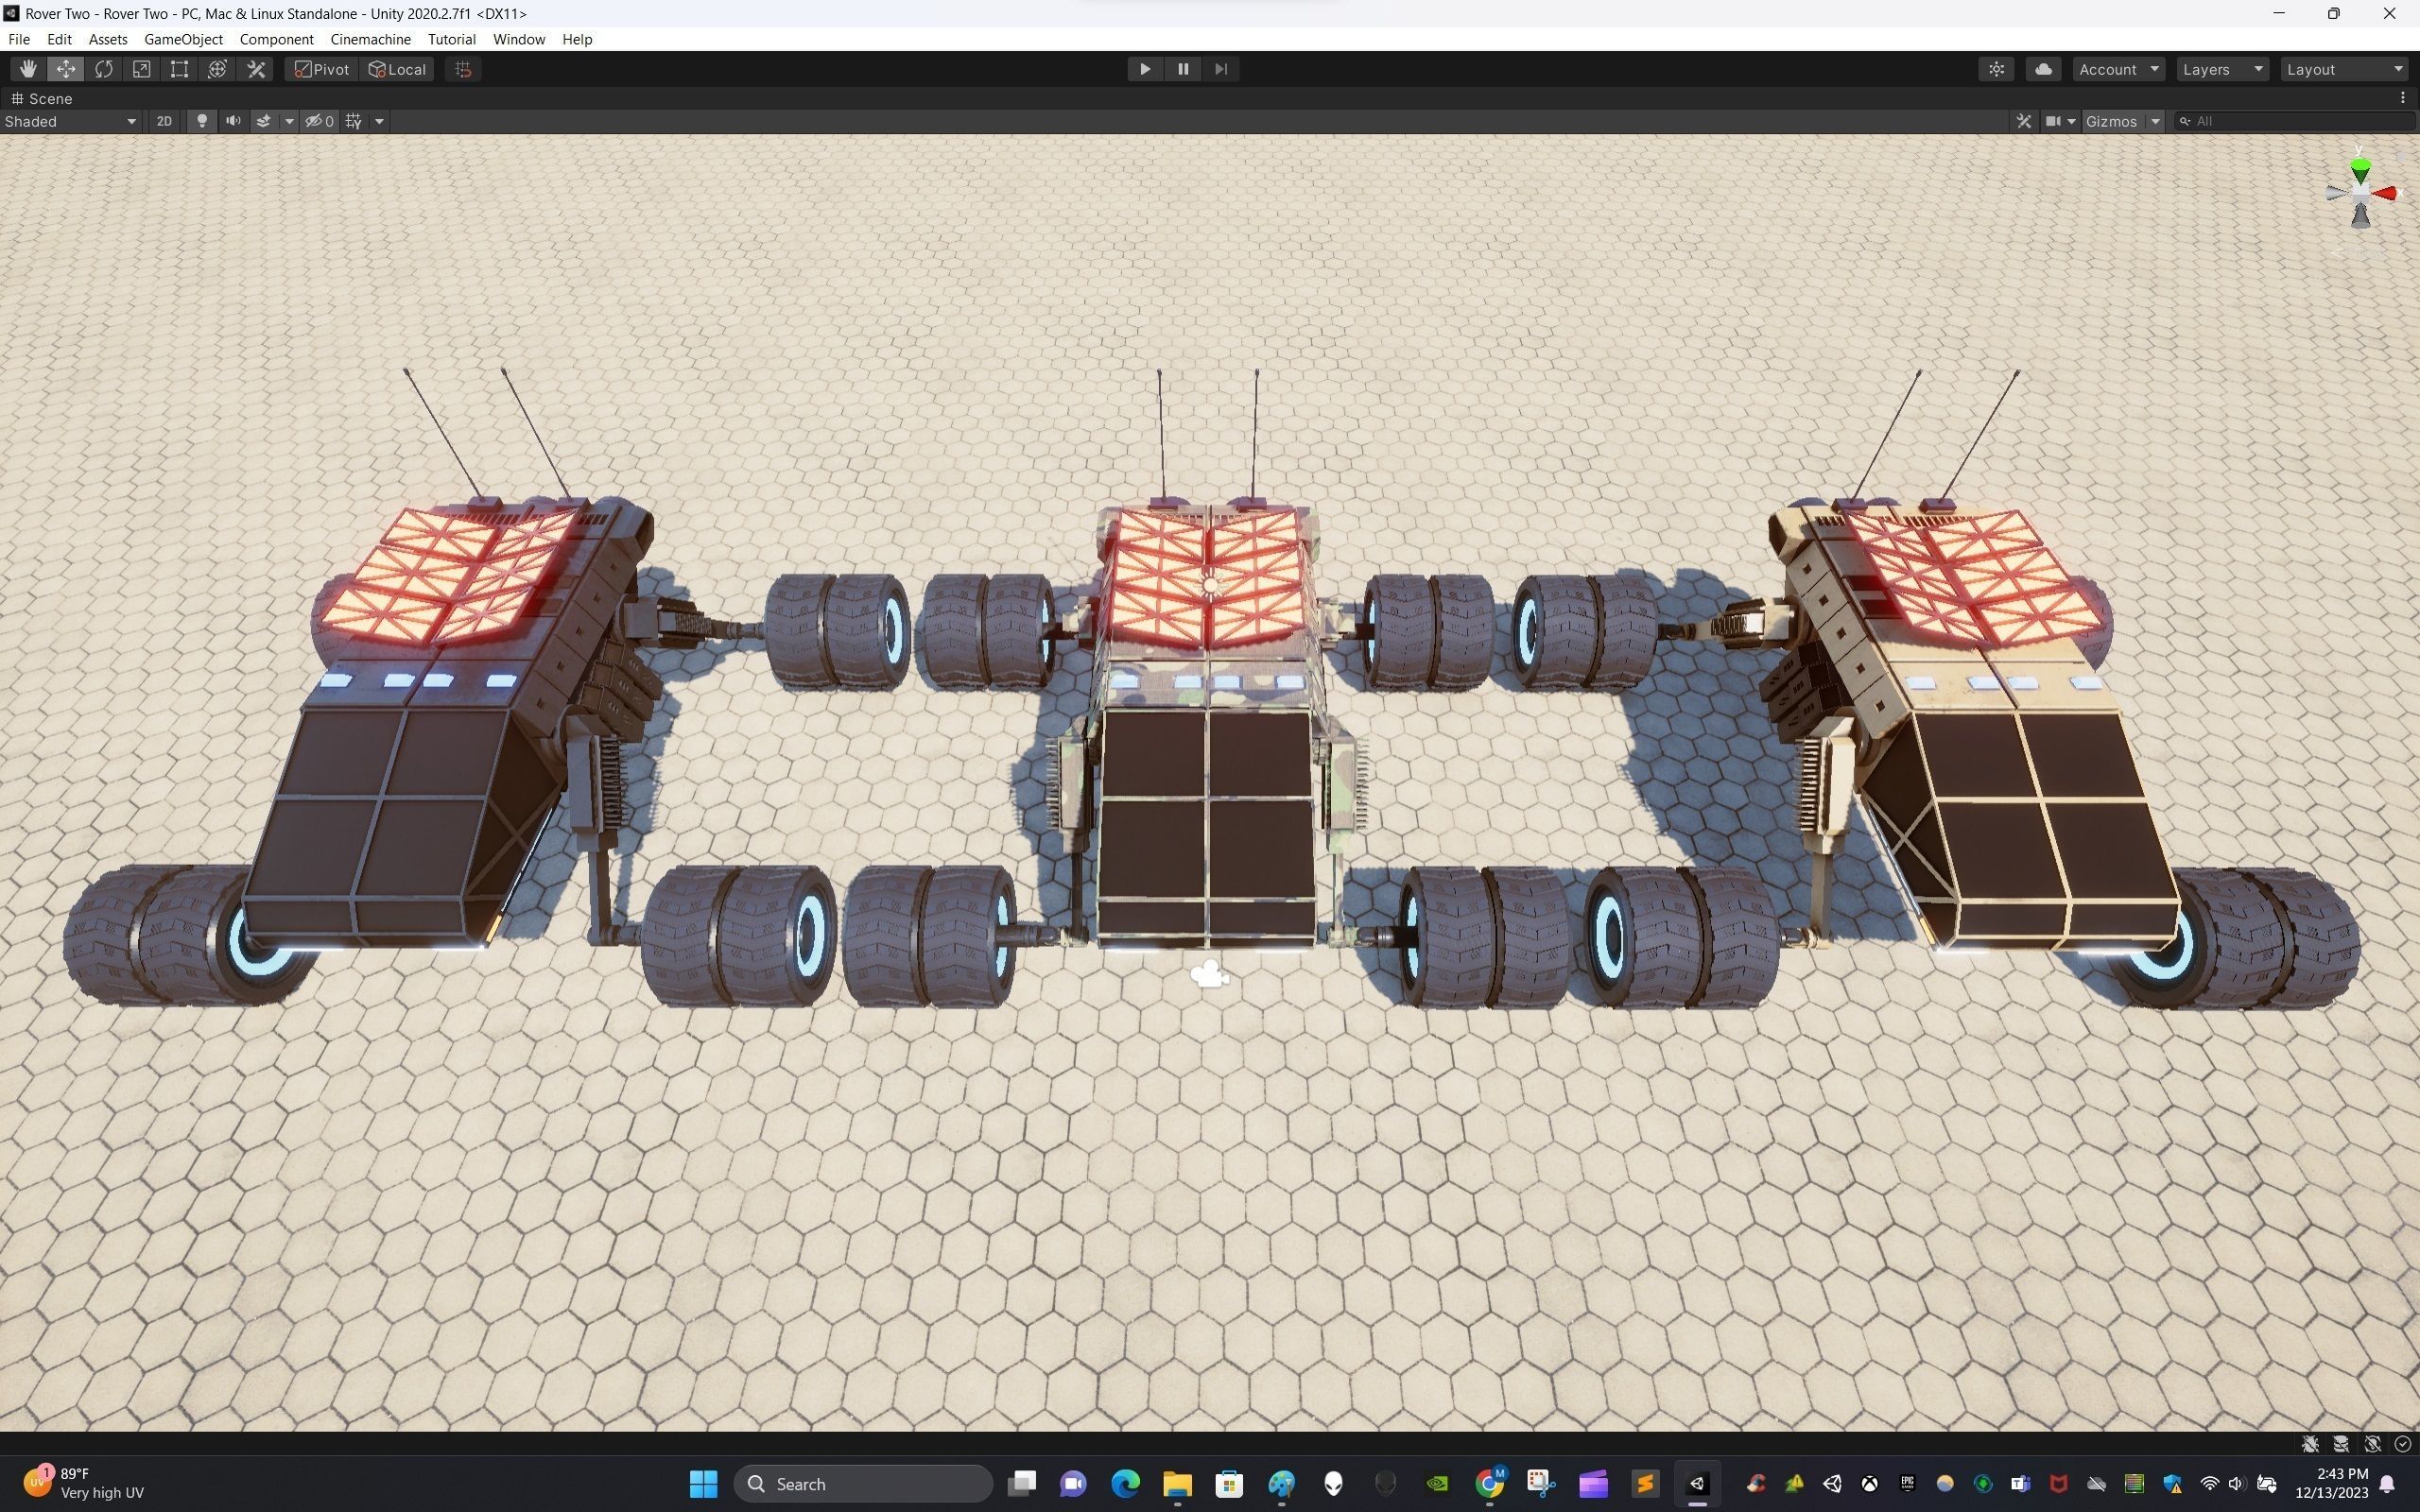Open the Collab cloud icon
Screen dimensions: 2420x1512
(x=2043, y=69)
